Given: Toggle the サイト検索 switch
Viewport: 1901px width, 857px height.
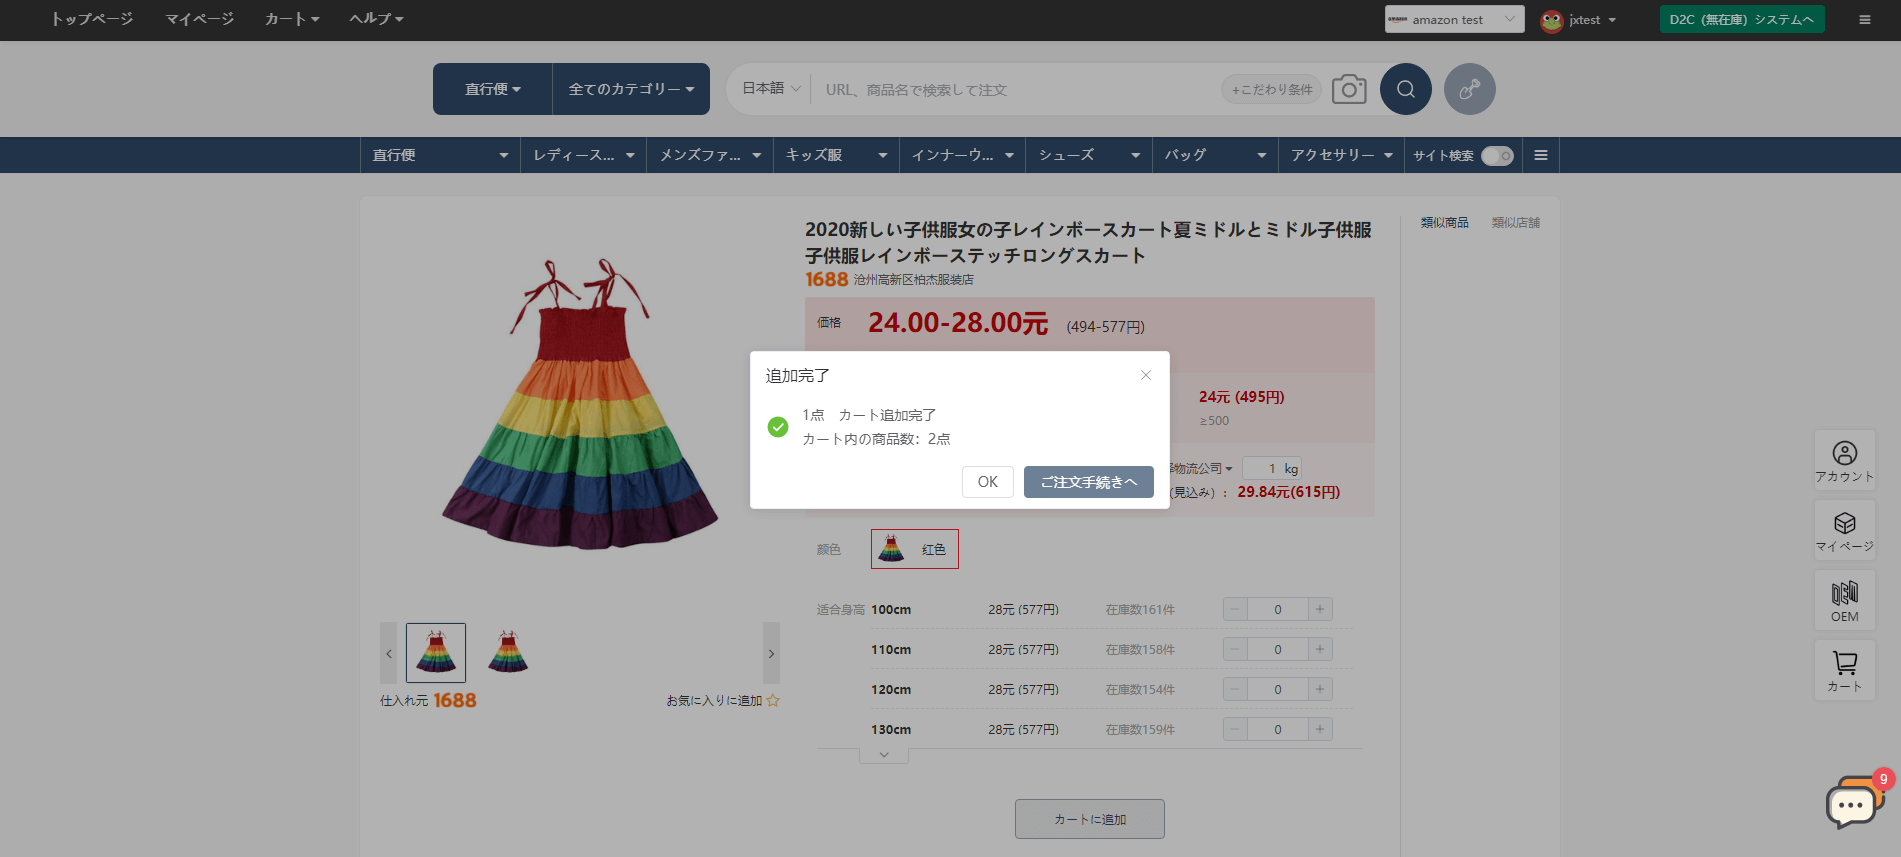Looking at the screenshot, I should click(1496, 156).
